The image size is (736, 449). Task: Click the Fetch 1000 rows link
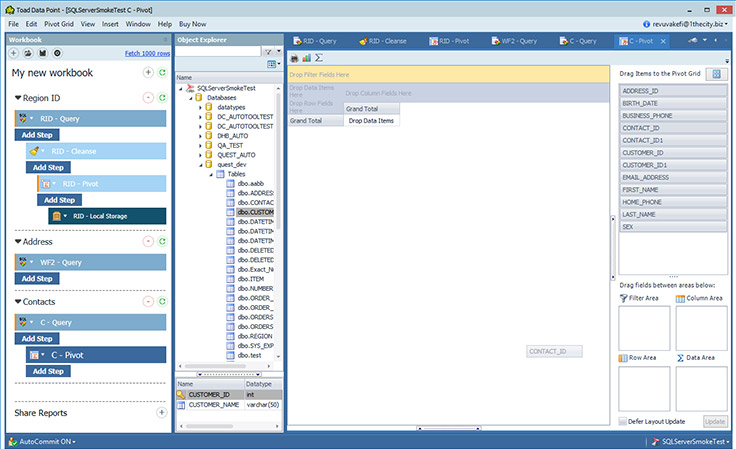(x=145, y=52)
